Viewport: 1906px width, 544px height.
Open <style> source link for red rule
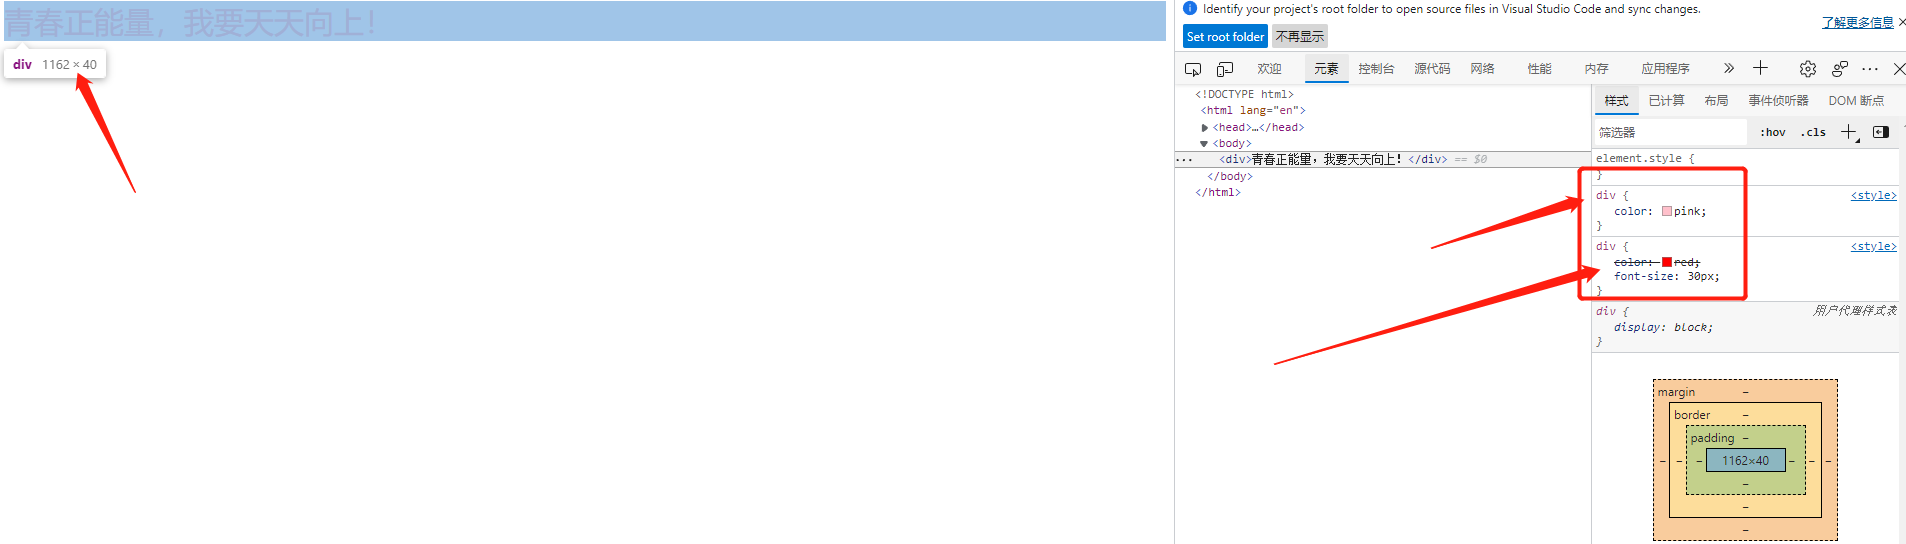coord(1873,246)
